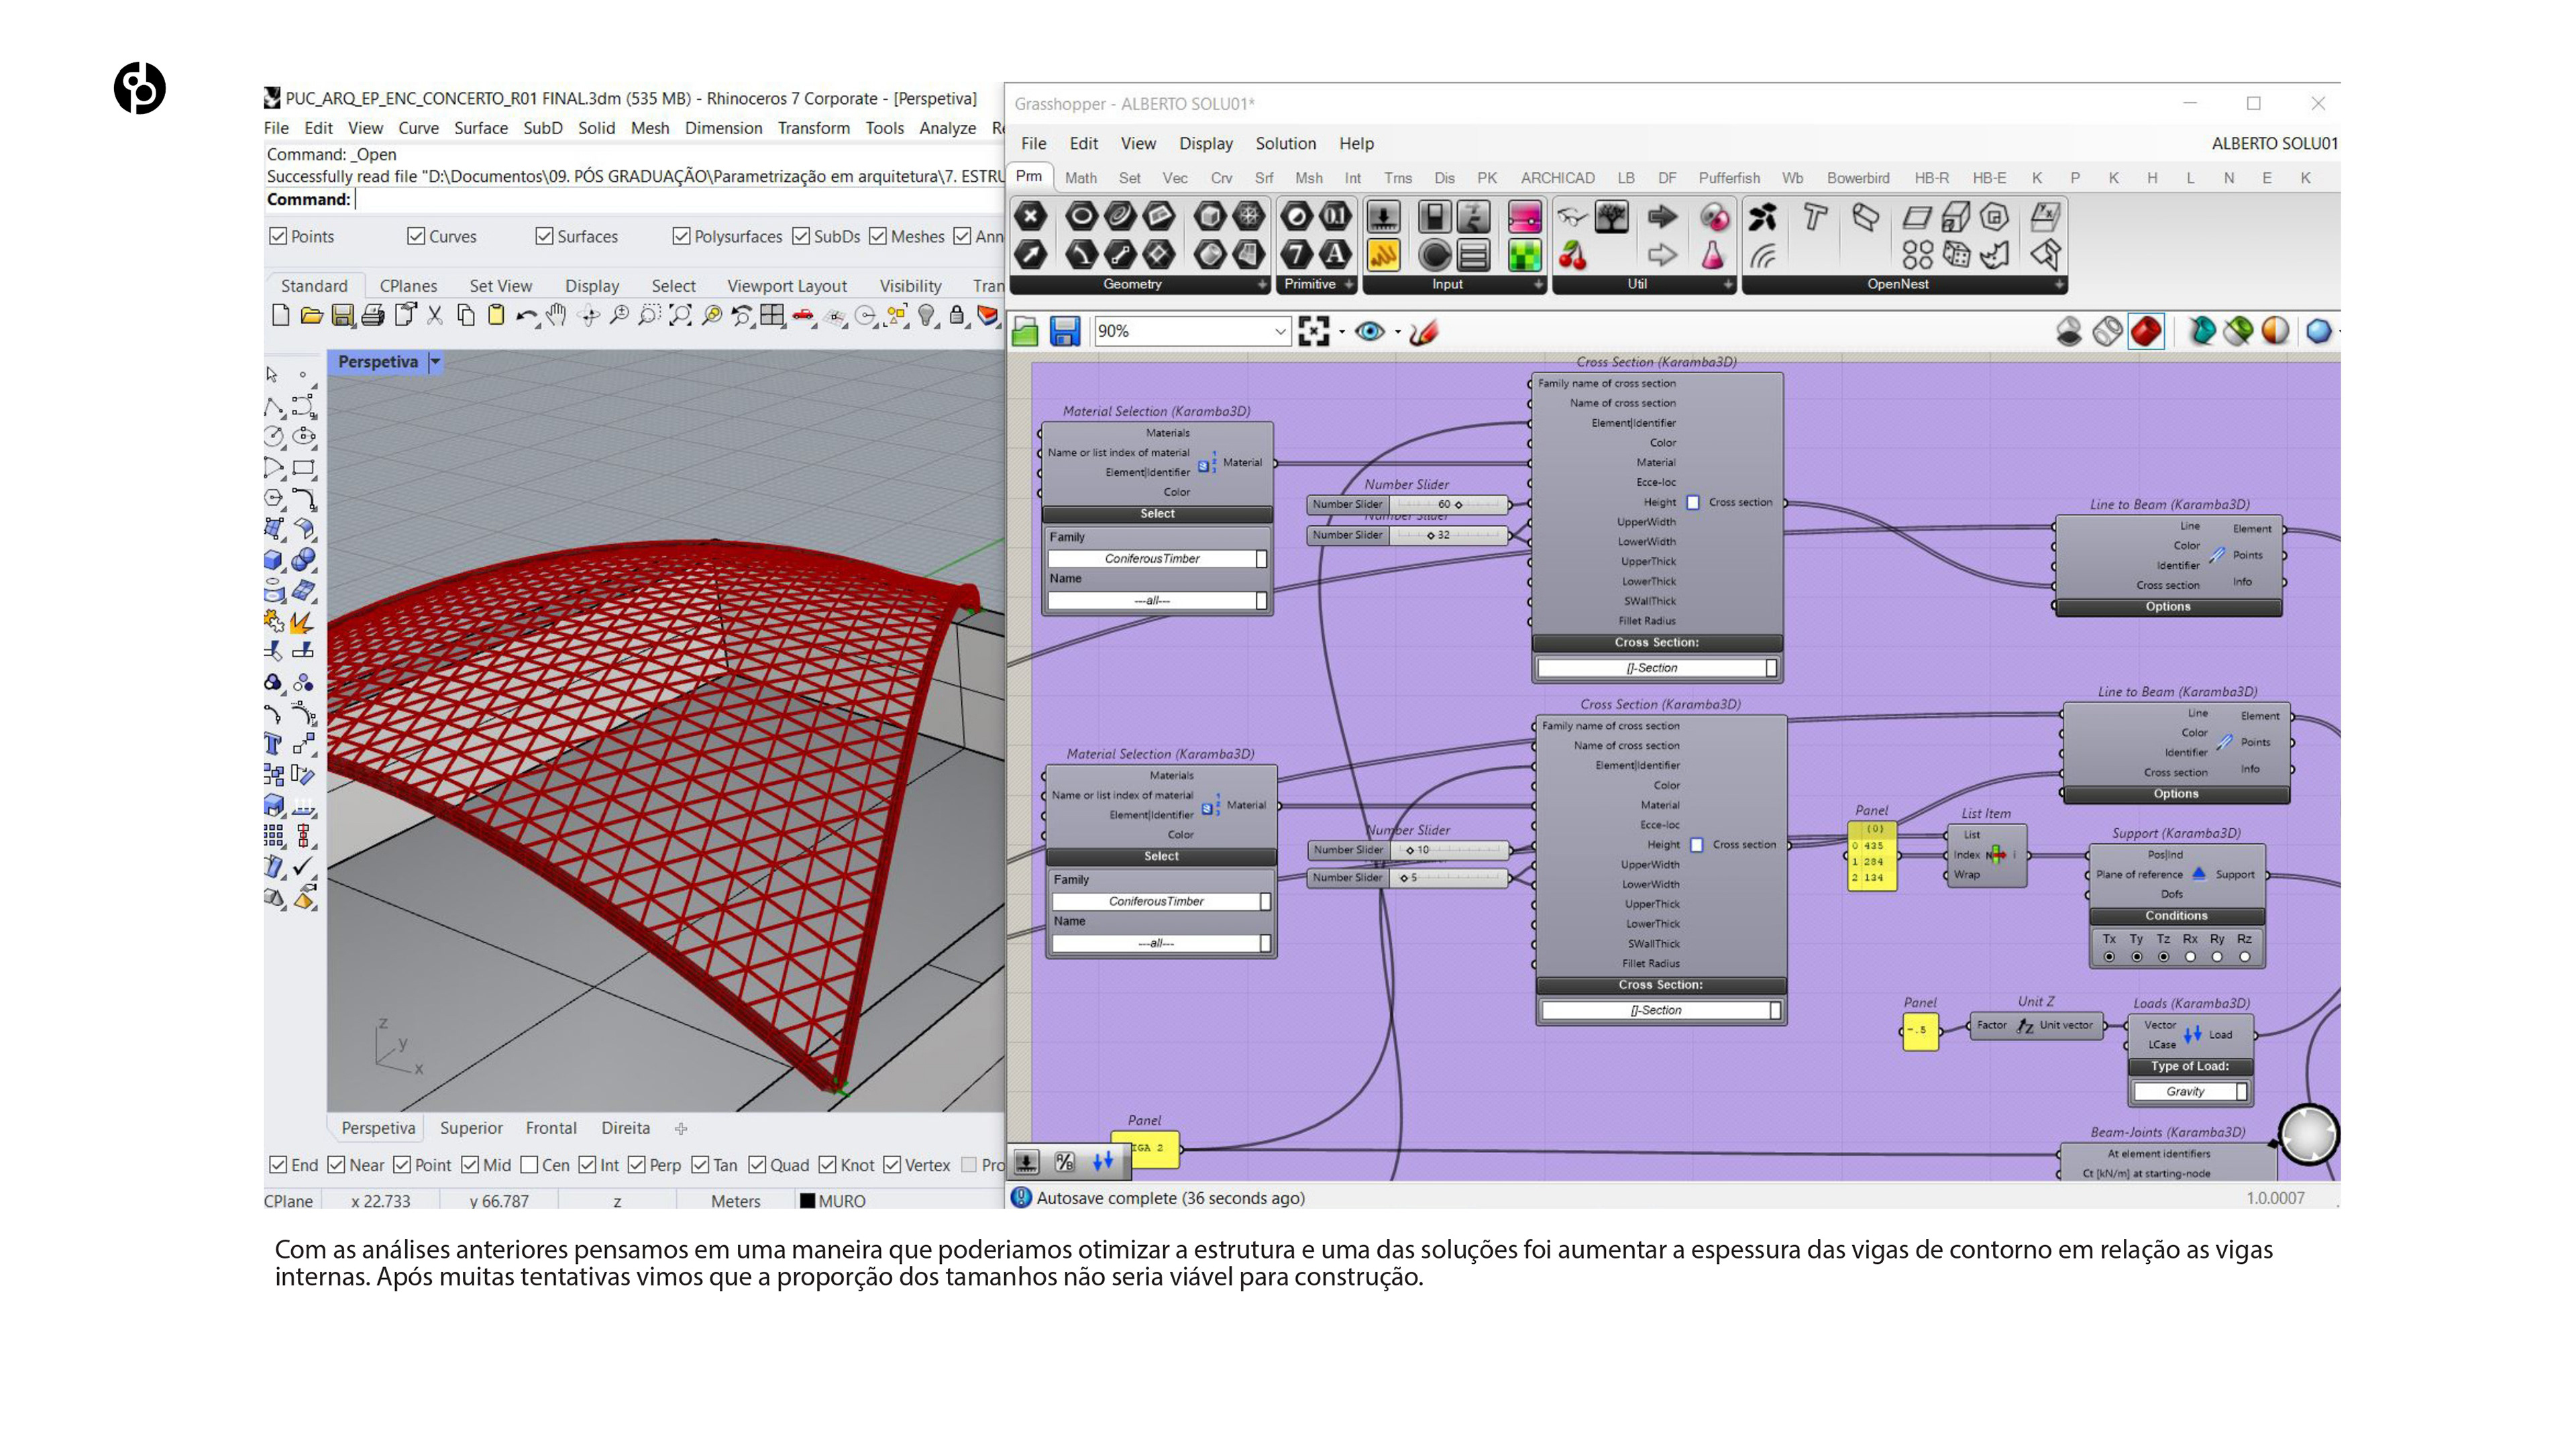Image resolution: width=2576 pixels, height=1449 pixels.
Task: Uncheck the Curves selection filter
Action: tap(416, 236)
